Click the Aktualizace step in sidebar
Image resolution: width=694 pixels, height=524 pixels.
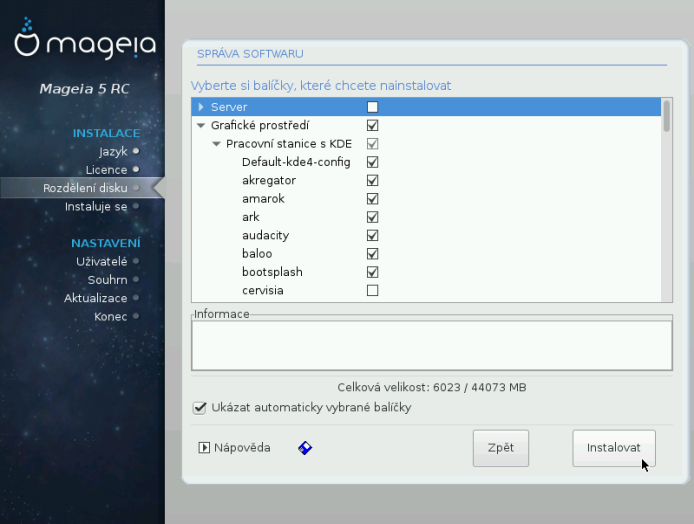96,298
